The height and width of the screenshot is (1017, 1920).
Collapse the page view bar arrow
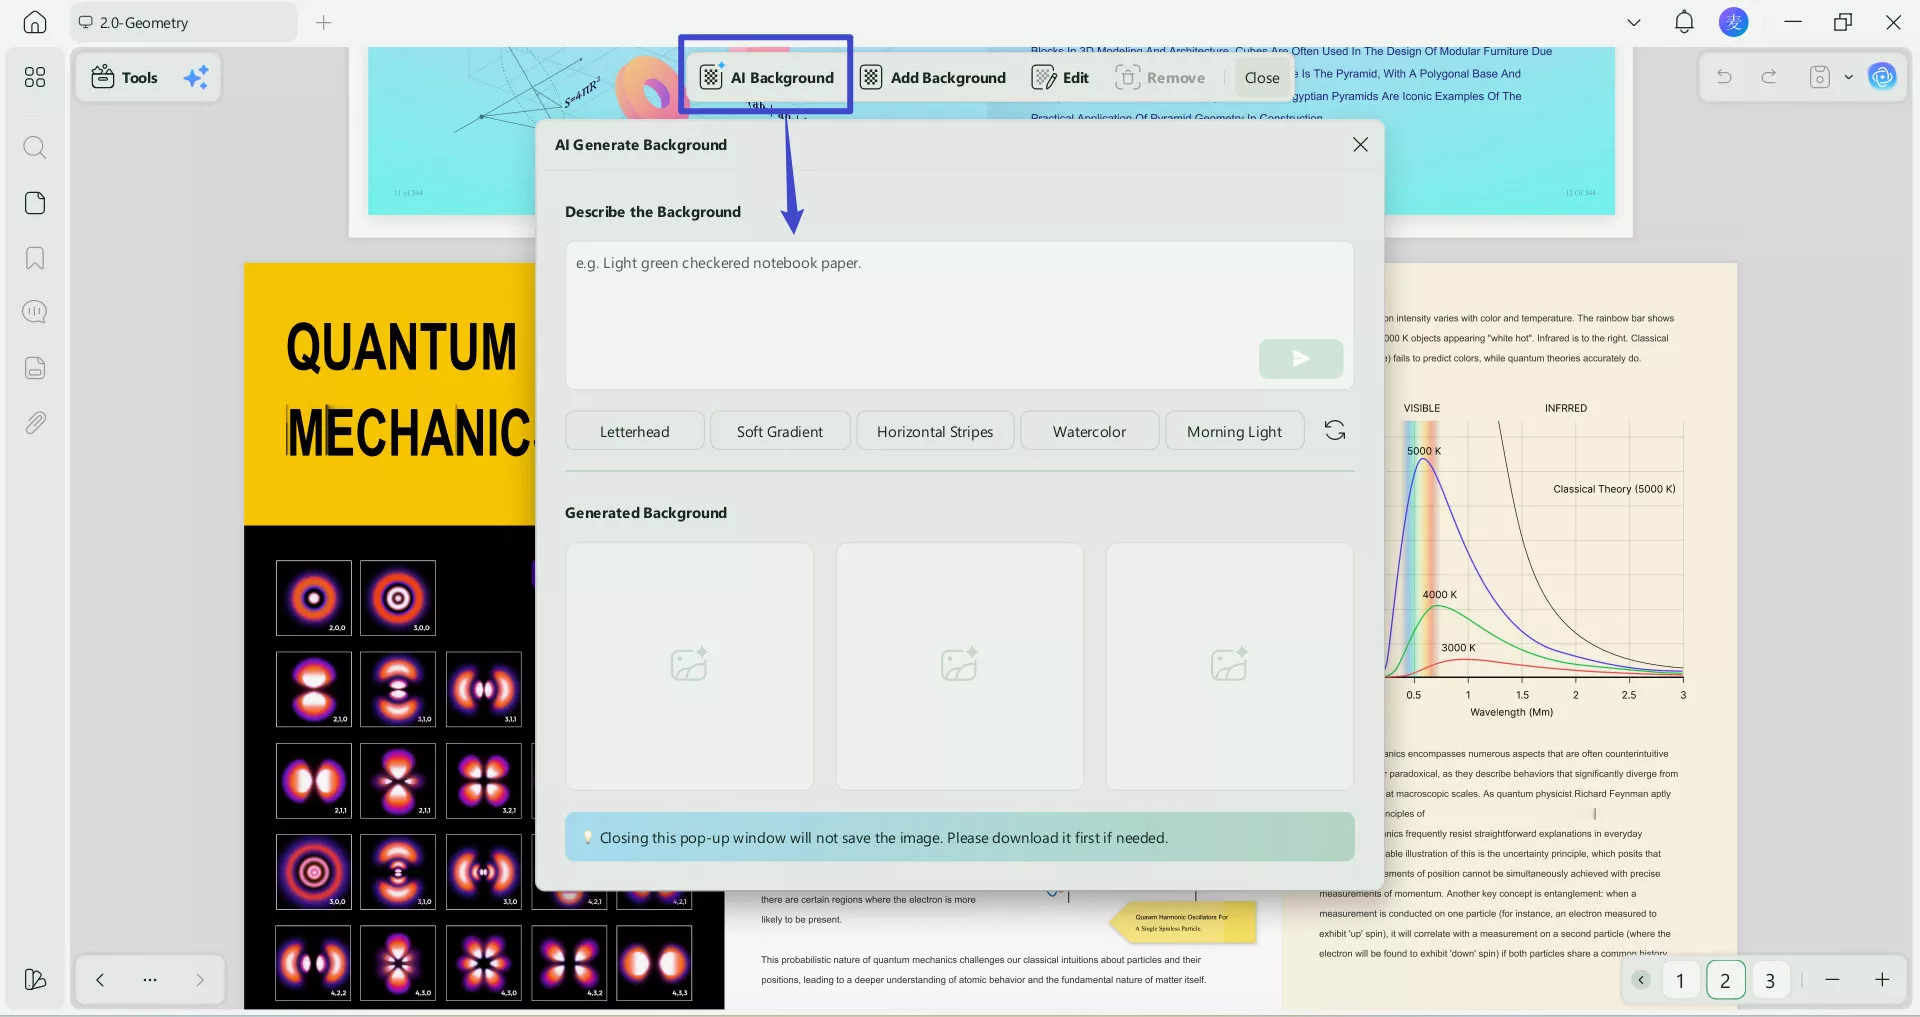[1641, 980]
